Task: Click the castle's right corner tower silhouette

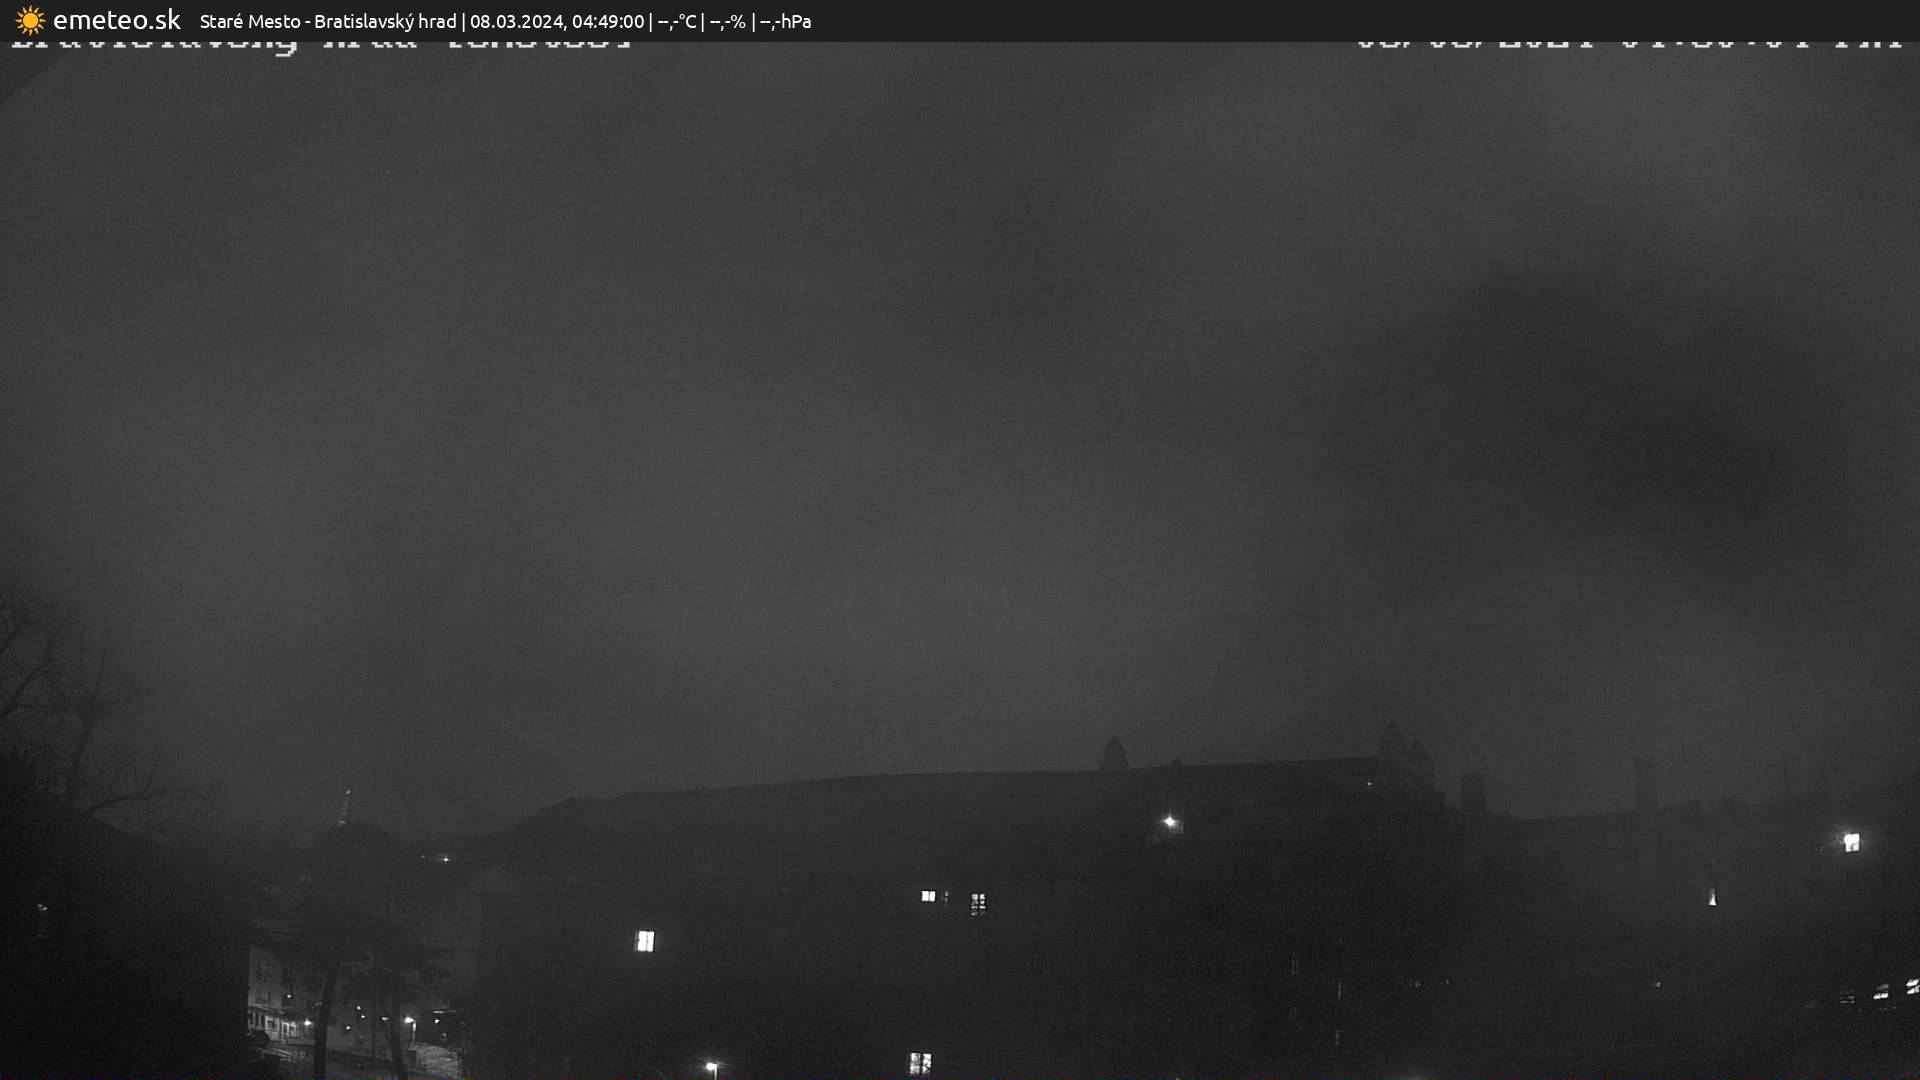Action: [1393, 745]
